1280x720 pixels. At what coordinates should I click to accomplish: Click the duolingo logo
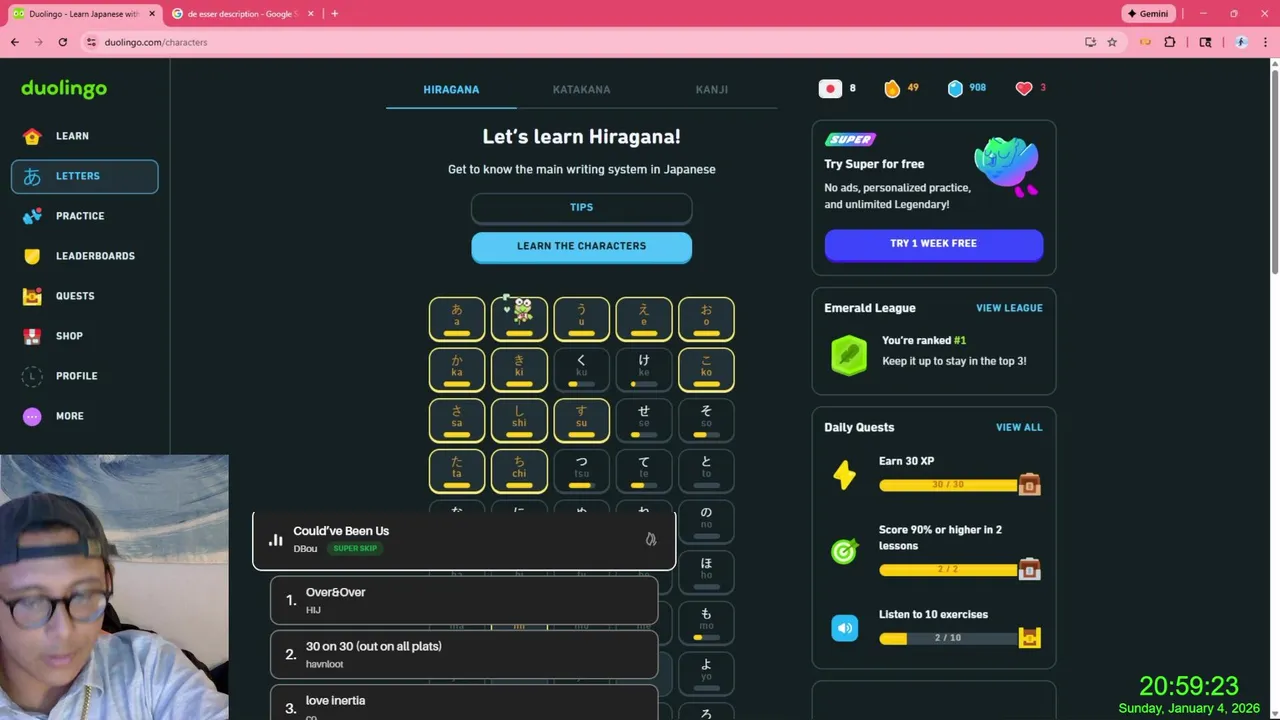pyautogui.click(x=64, y=89)
